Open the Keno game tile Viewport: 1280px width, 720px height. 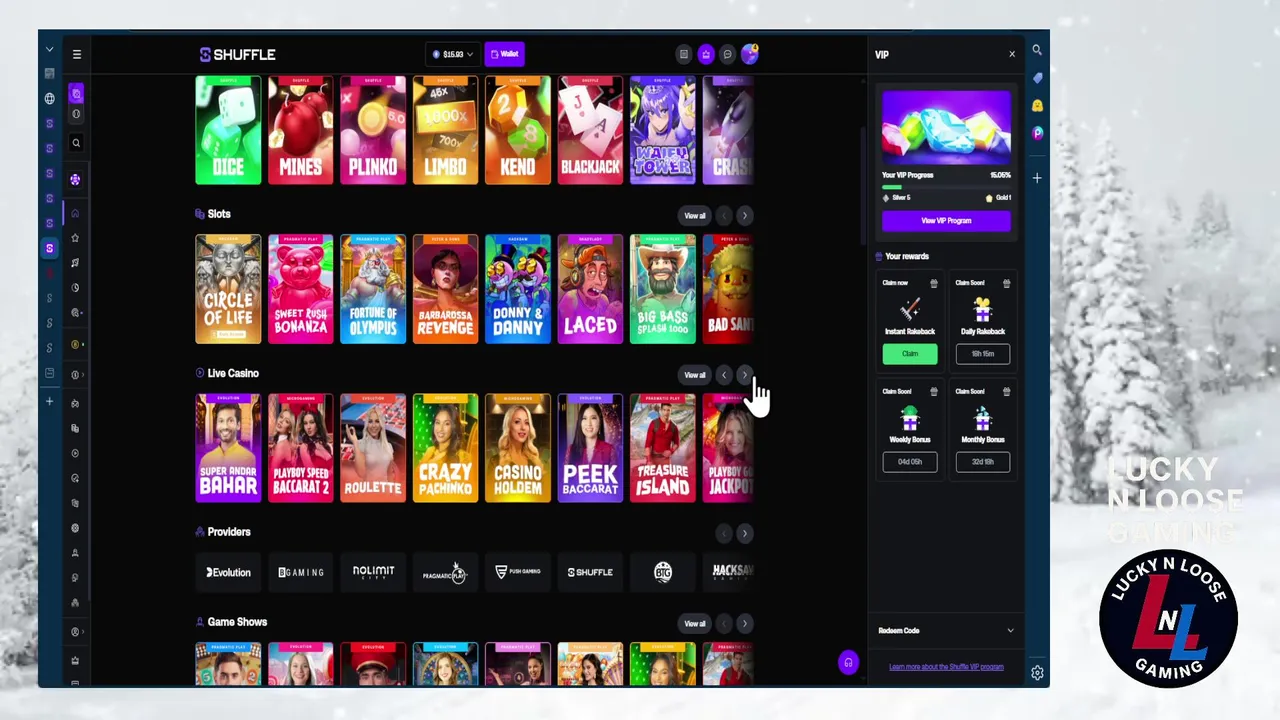[x=518, y=130]
